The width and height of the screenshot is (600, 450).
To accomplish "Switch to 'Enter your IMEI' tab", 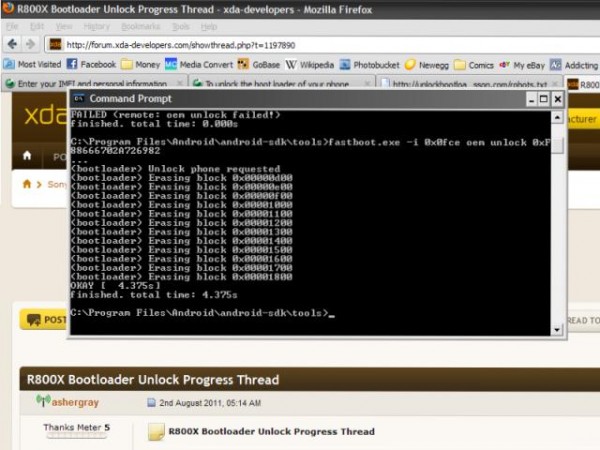I will coord(94,83).
